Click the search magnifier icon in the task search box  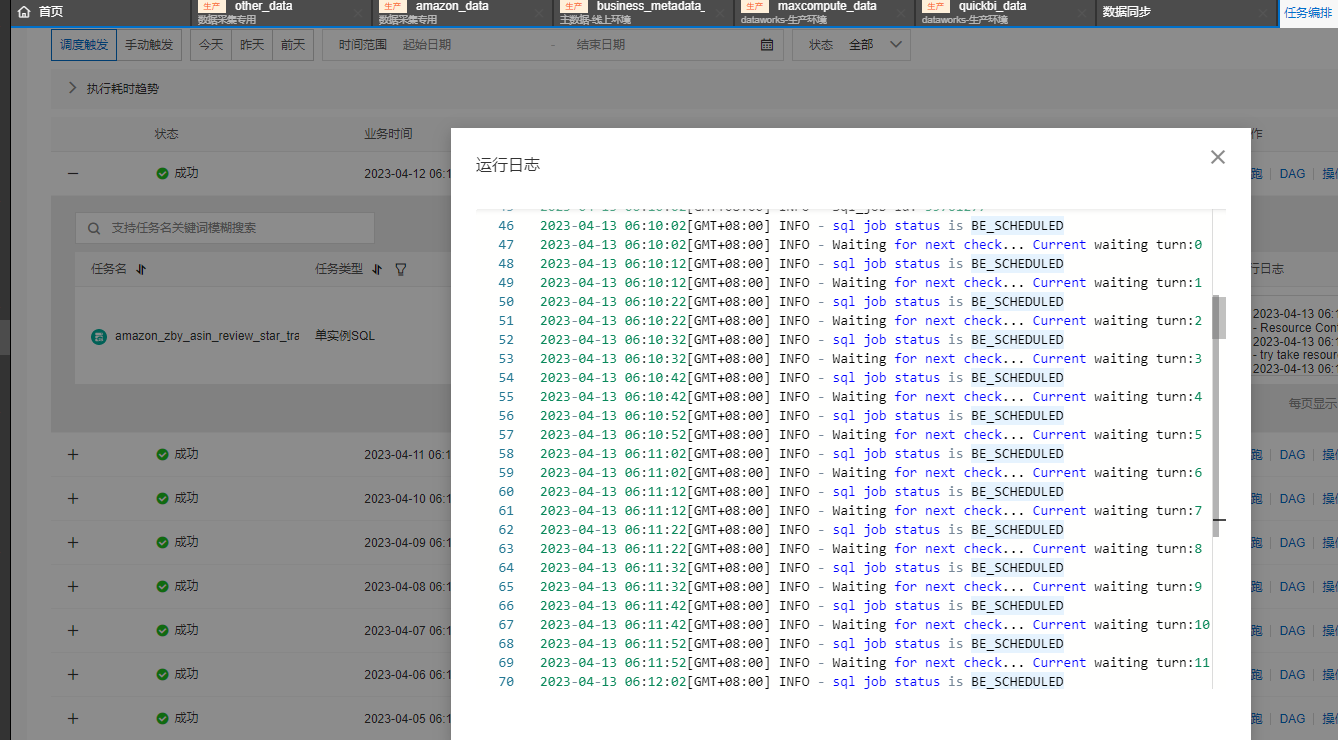94,228
